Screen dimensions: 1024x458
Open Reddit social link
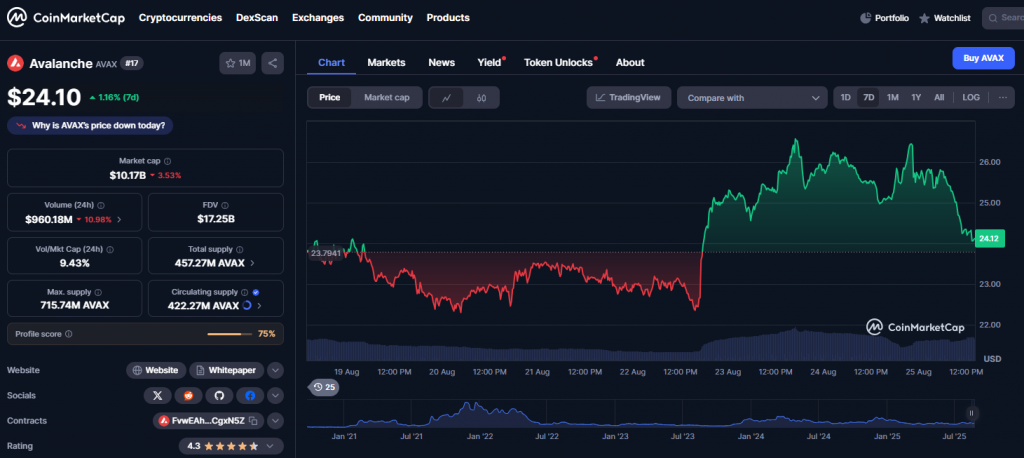tap(189, 395)
